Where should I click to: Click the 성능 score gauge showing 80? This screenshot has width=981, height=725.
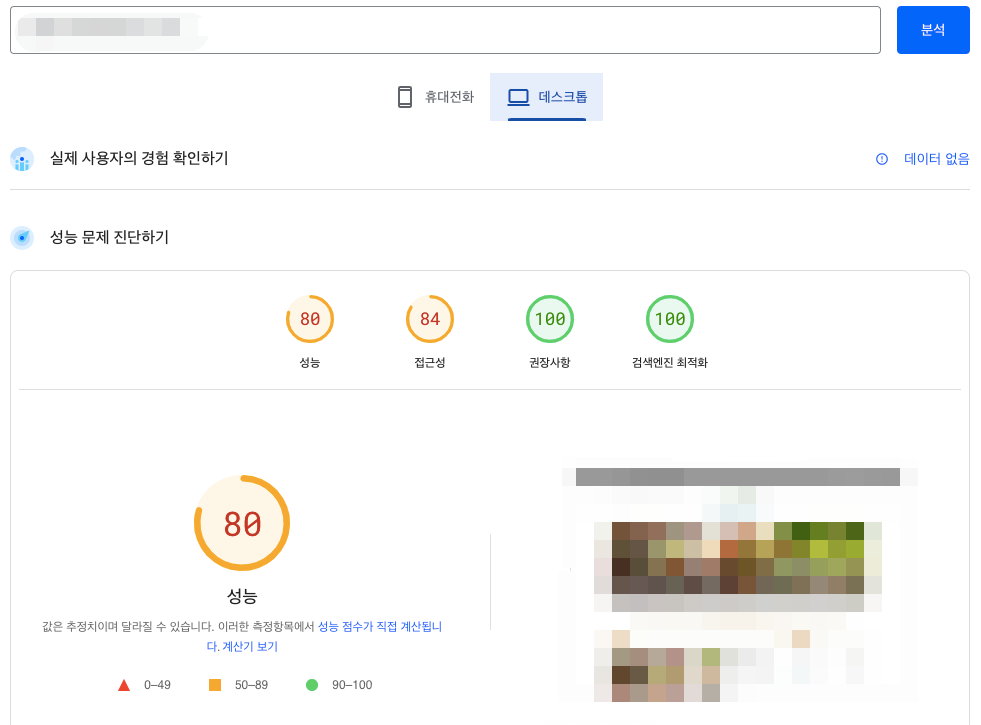[x=309, y=318]
